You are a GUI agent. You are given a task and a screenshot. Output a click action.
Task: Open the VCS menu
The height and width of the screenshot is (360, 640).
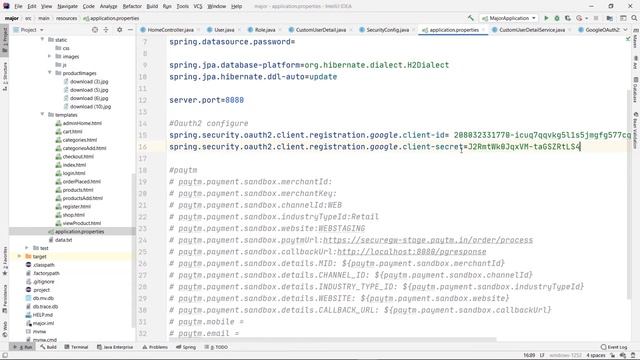(198, 6)
